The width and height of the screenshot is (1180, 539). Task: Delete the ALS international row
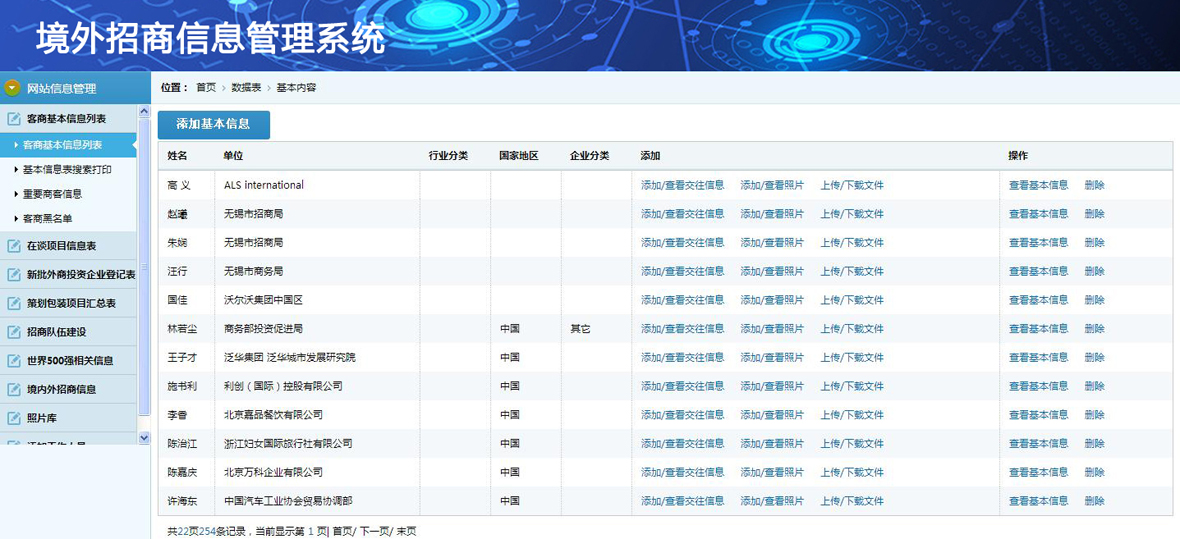tap(1094, 185)
